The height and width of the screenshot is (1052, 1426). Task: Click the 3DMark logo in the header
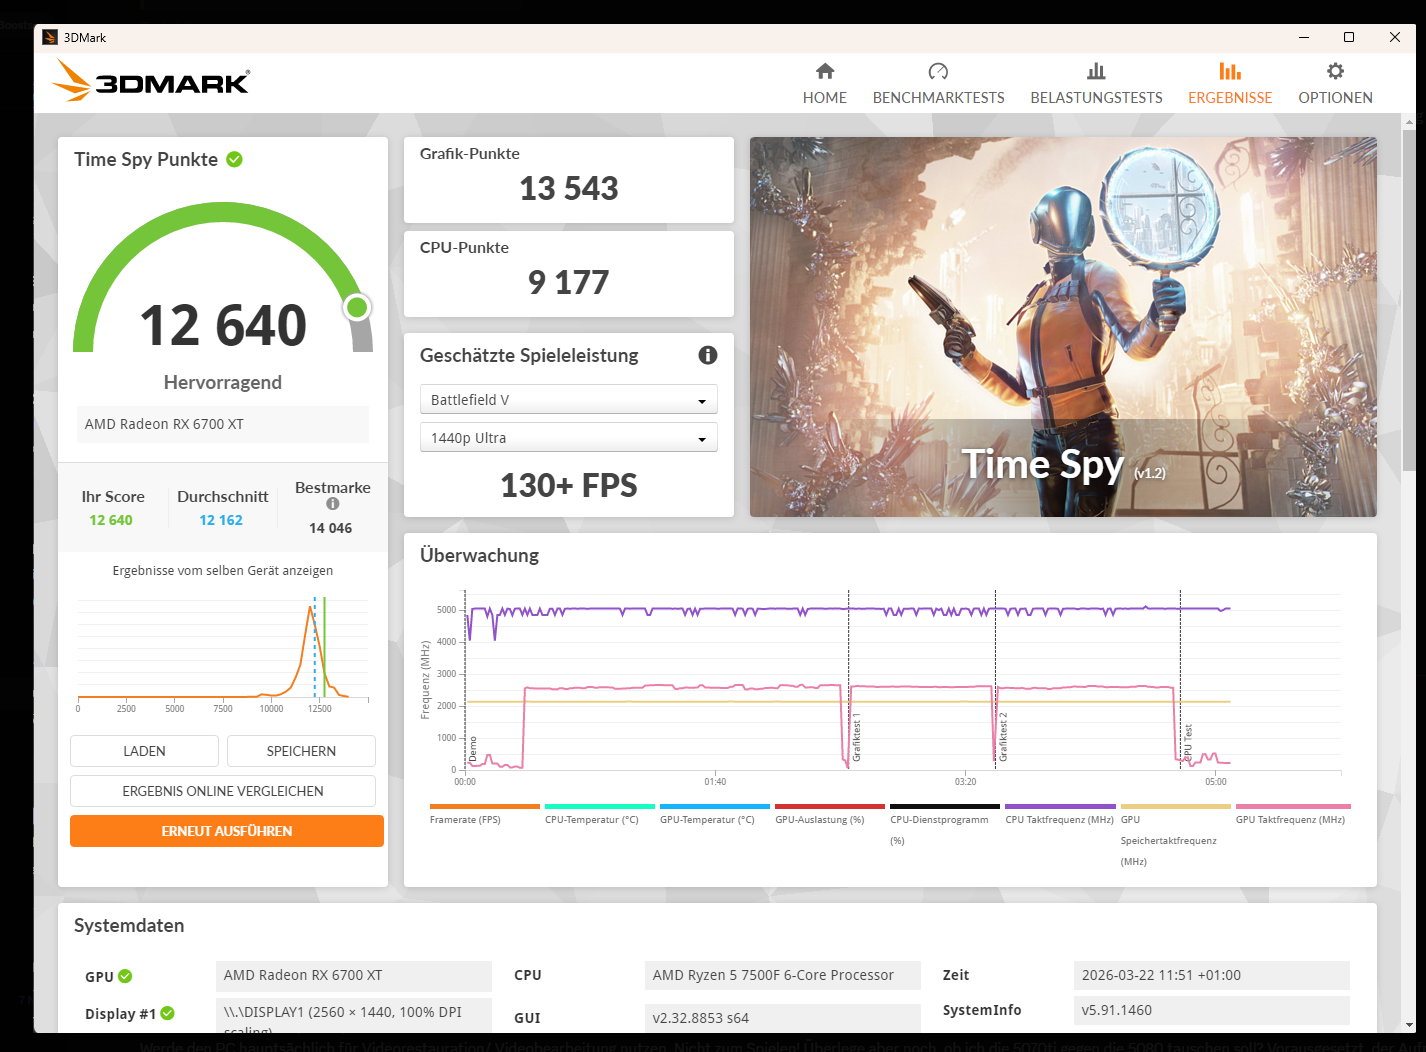tap(151, 80)
